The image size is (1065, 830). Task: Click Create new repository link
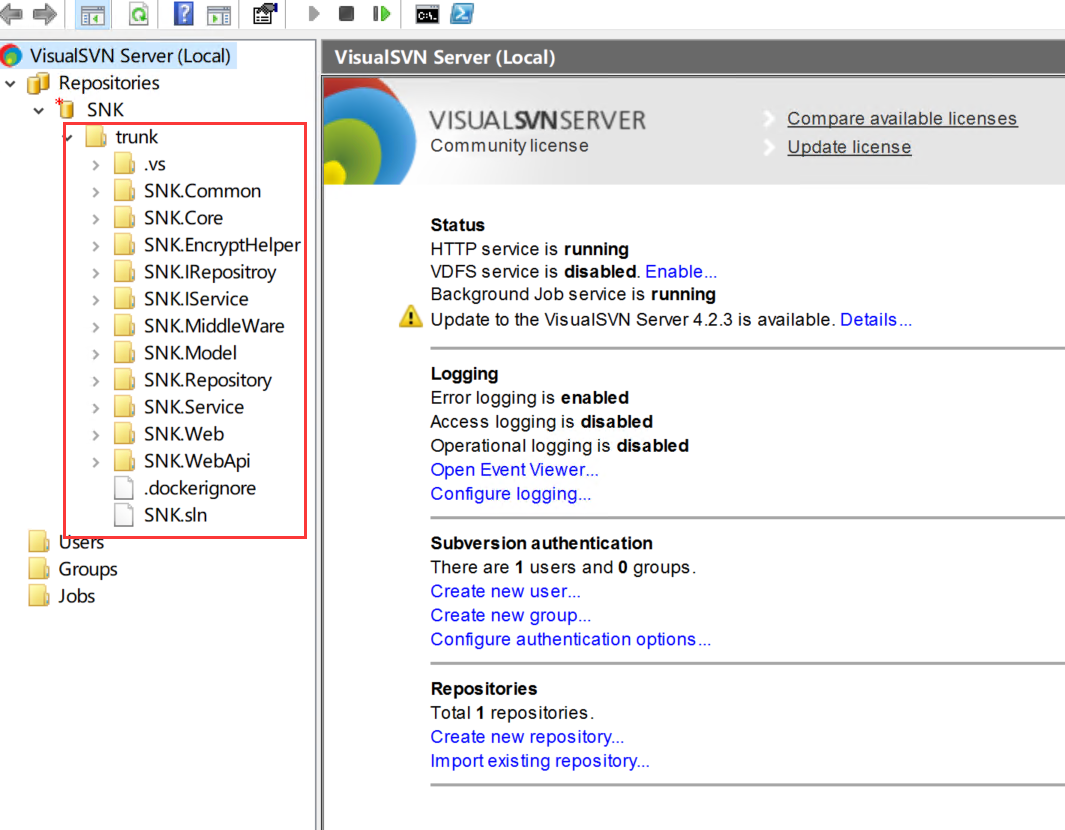click(x=527, y=737)
